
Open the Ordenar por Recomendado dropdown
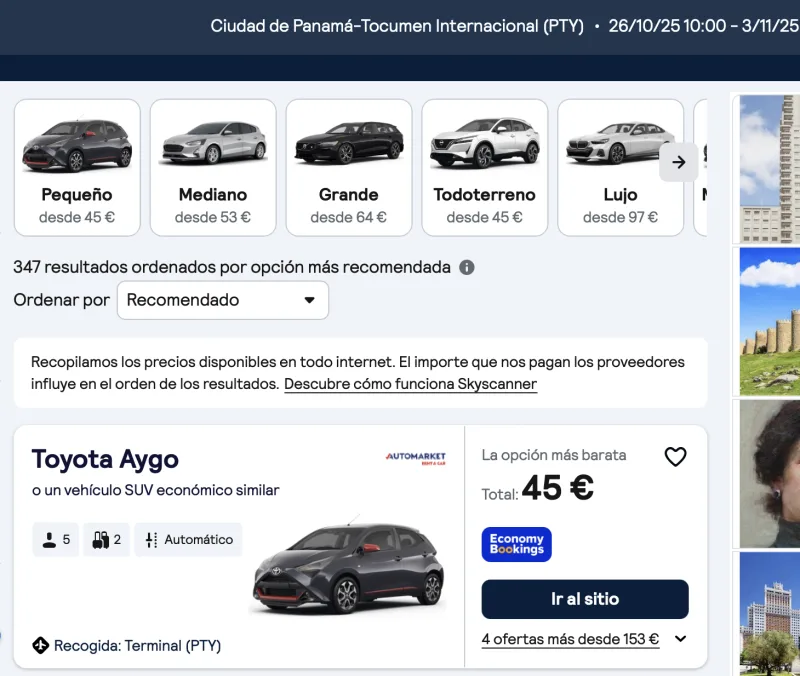223,300
